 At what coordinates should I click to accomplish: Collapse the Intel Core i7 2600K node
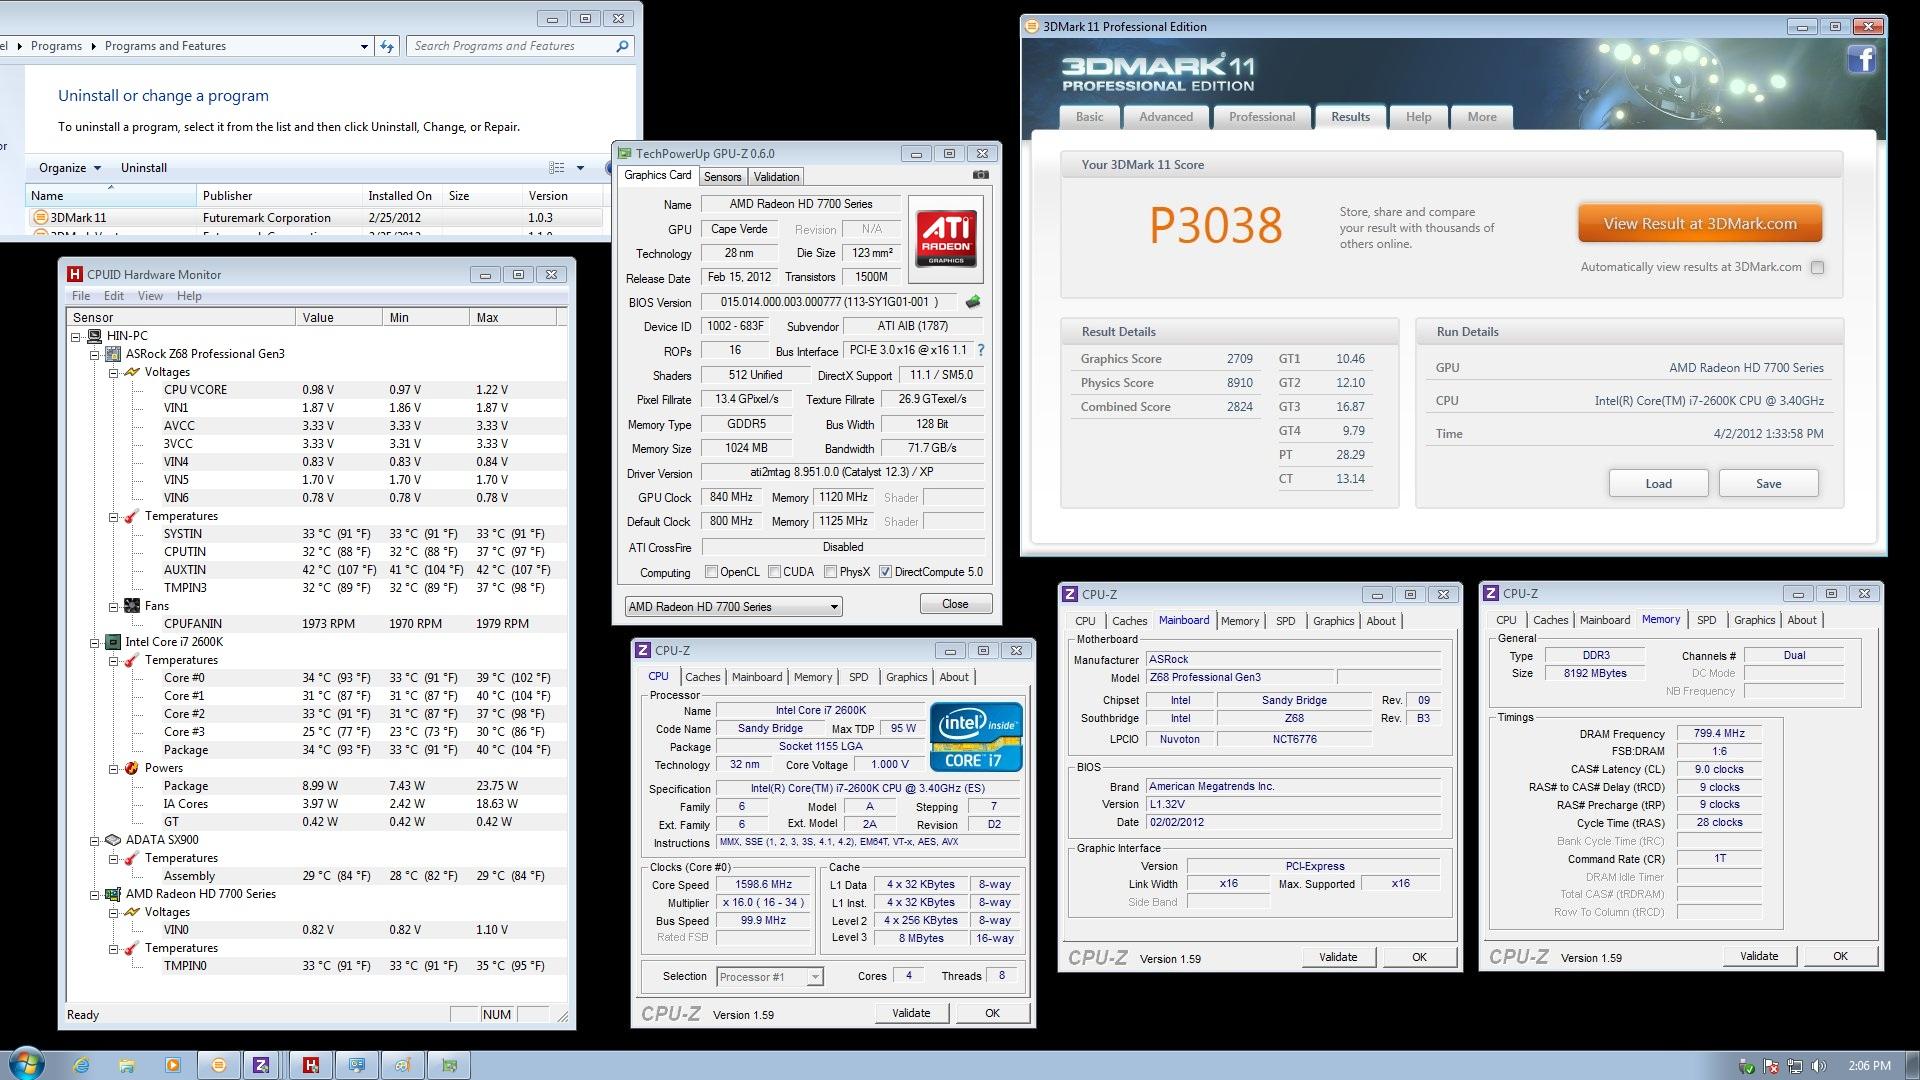point(95,643)
